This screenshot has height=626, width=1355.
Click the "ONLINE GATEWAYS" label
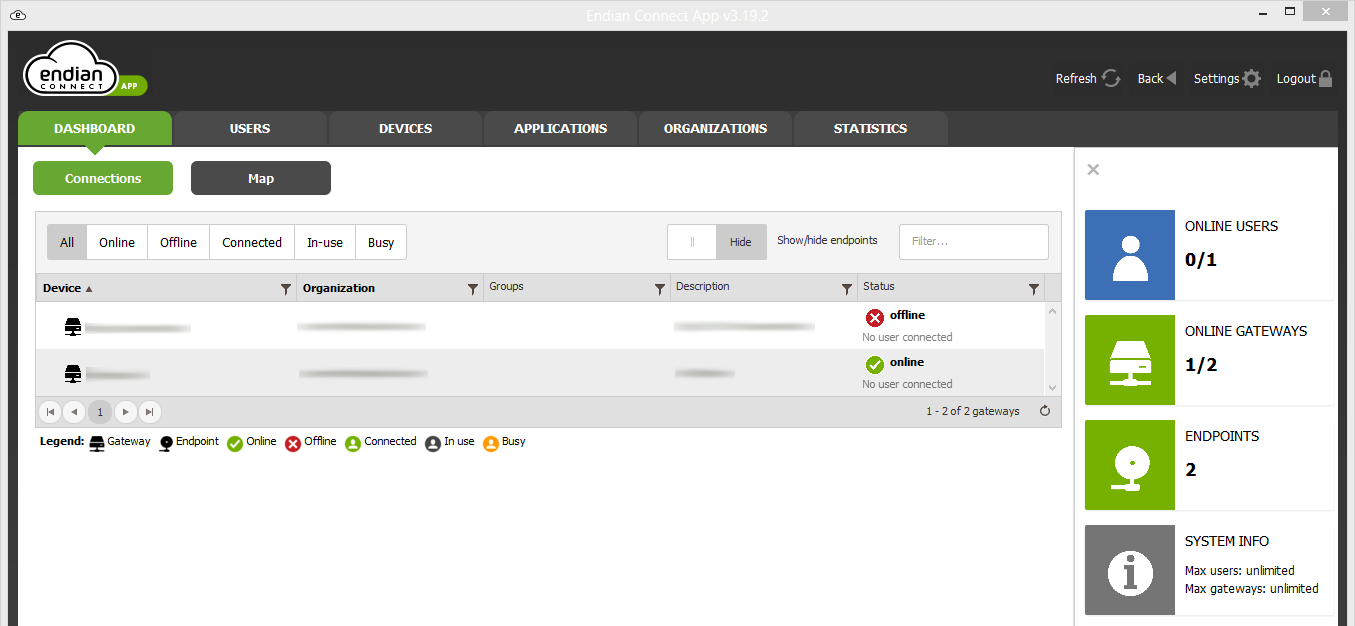tap(1246, 331)
